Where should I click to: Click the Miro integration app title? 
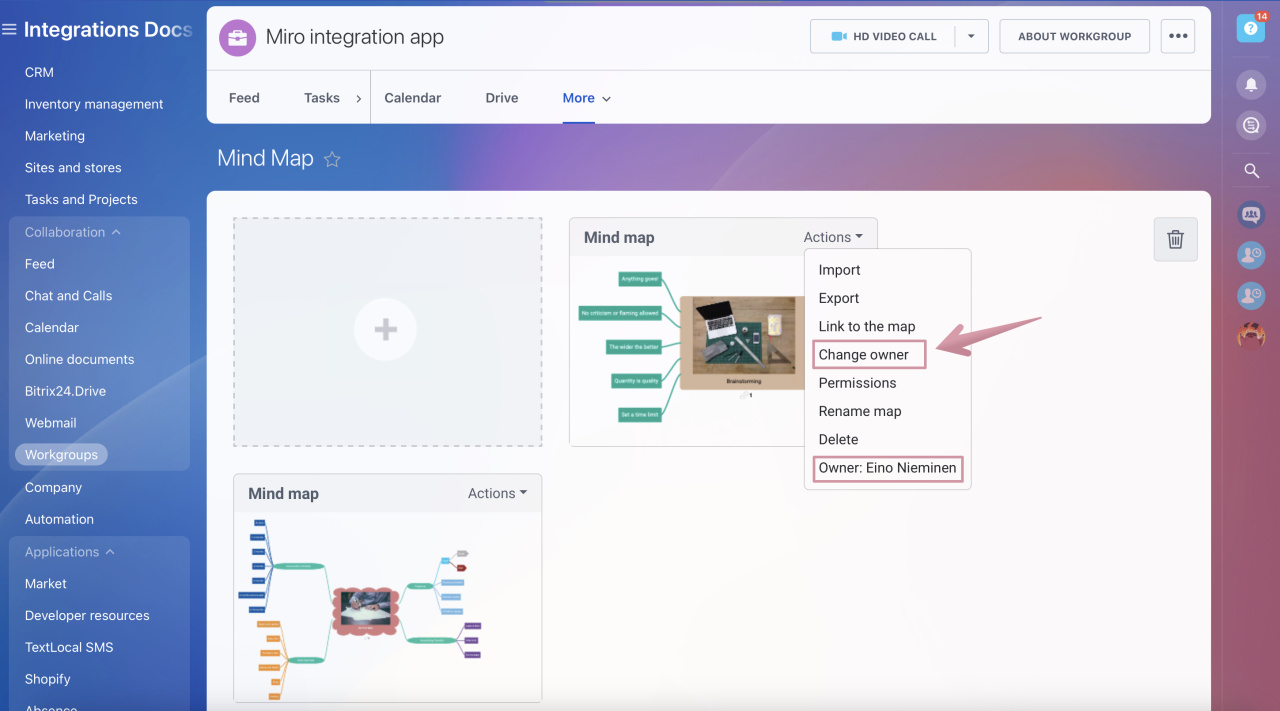coord(355,37)
